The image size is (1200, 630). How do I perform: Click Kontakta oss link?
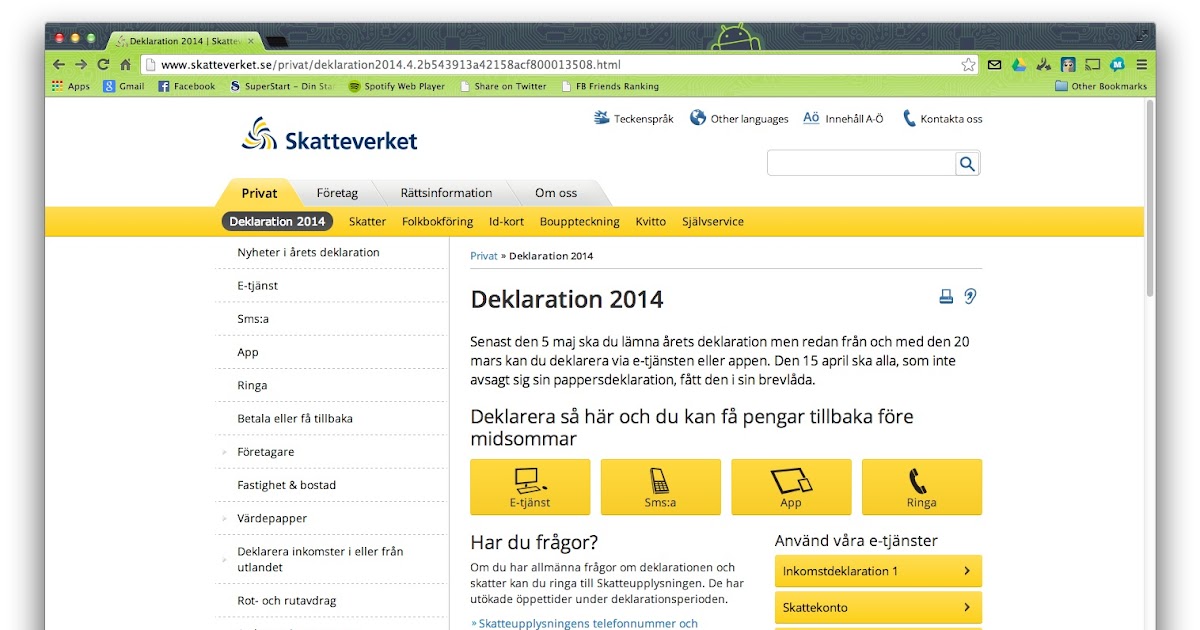click(942, 118)
